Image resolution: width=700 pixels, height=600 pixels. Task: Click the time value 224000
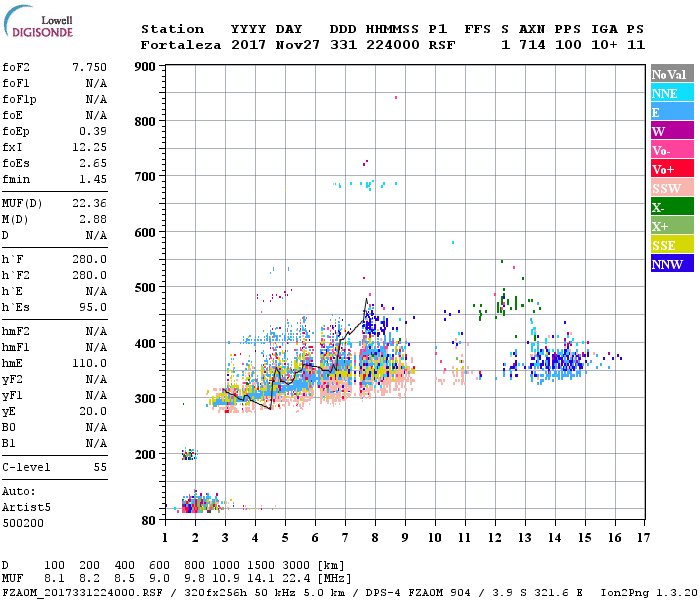[392, 45]
